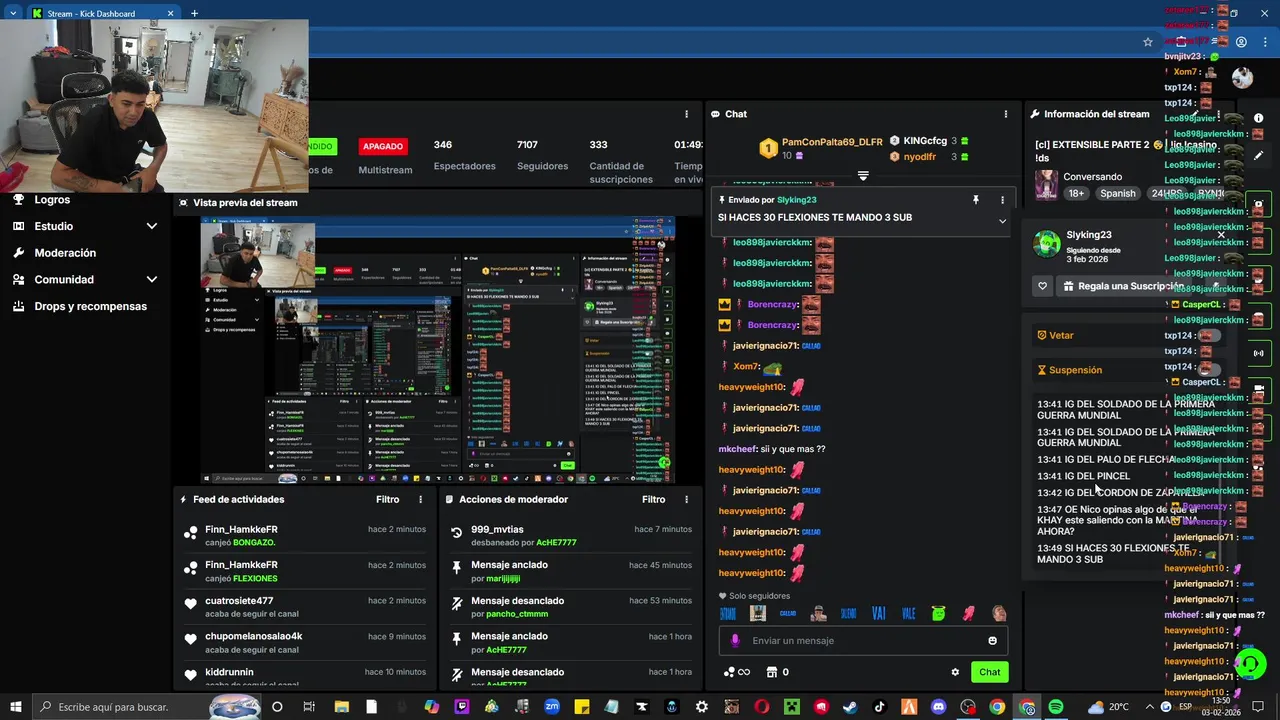Open the emoji picker in chat input
This screenshot has height=720, width=1280.
pos(992,641)
